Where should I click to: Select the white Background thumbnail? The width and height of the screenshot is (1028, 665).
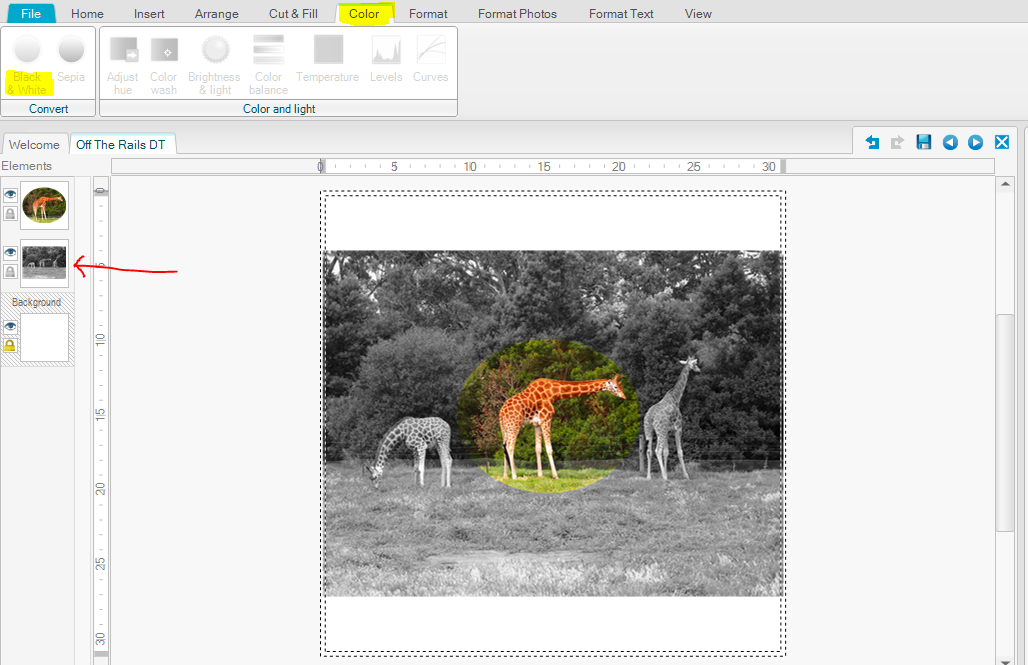click(44, 337)
